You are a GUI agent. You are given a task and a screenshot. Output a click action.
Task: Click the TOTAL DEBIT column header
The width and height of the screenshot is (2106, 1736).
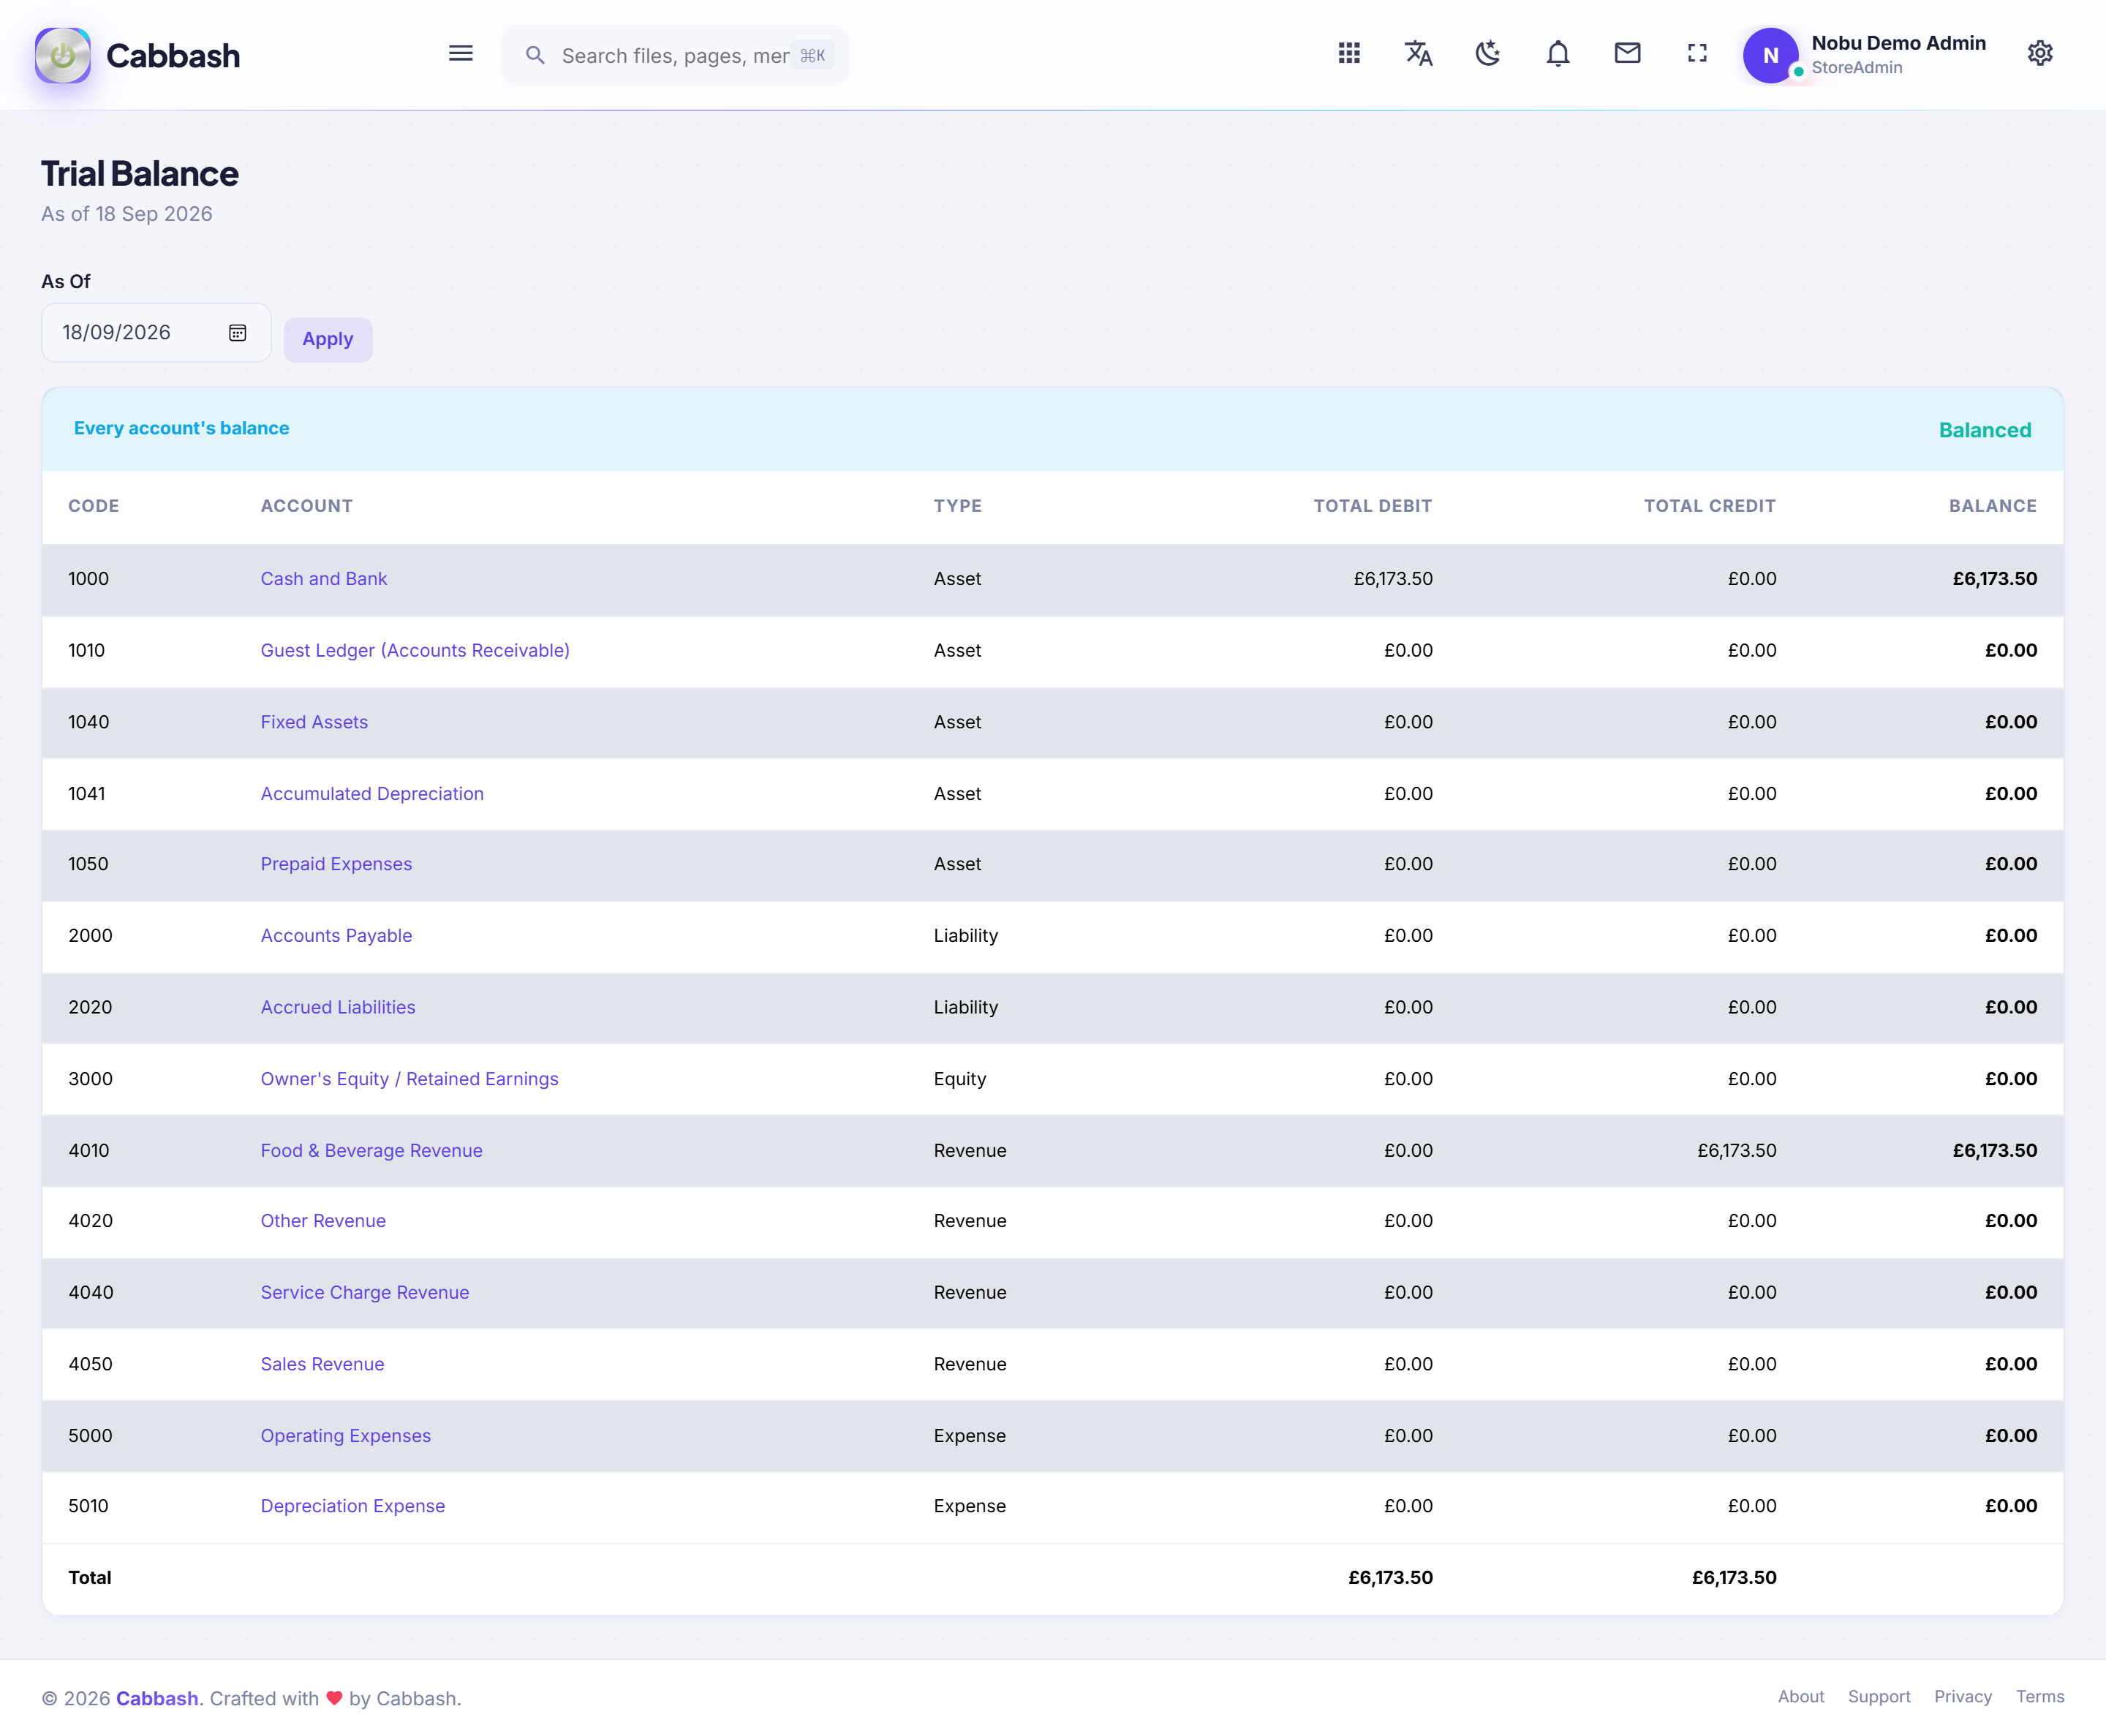tap(1372, 506)
